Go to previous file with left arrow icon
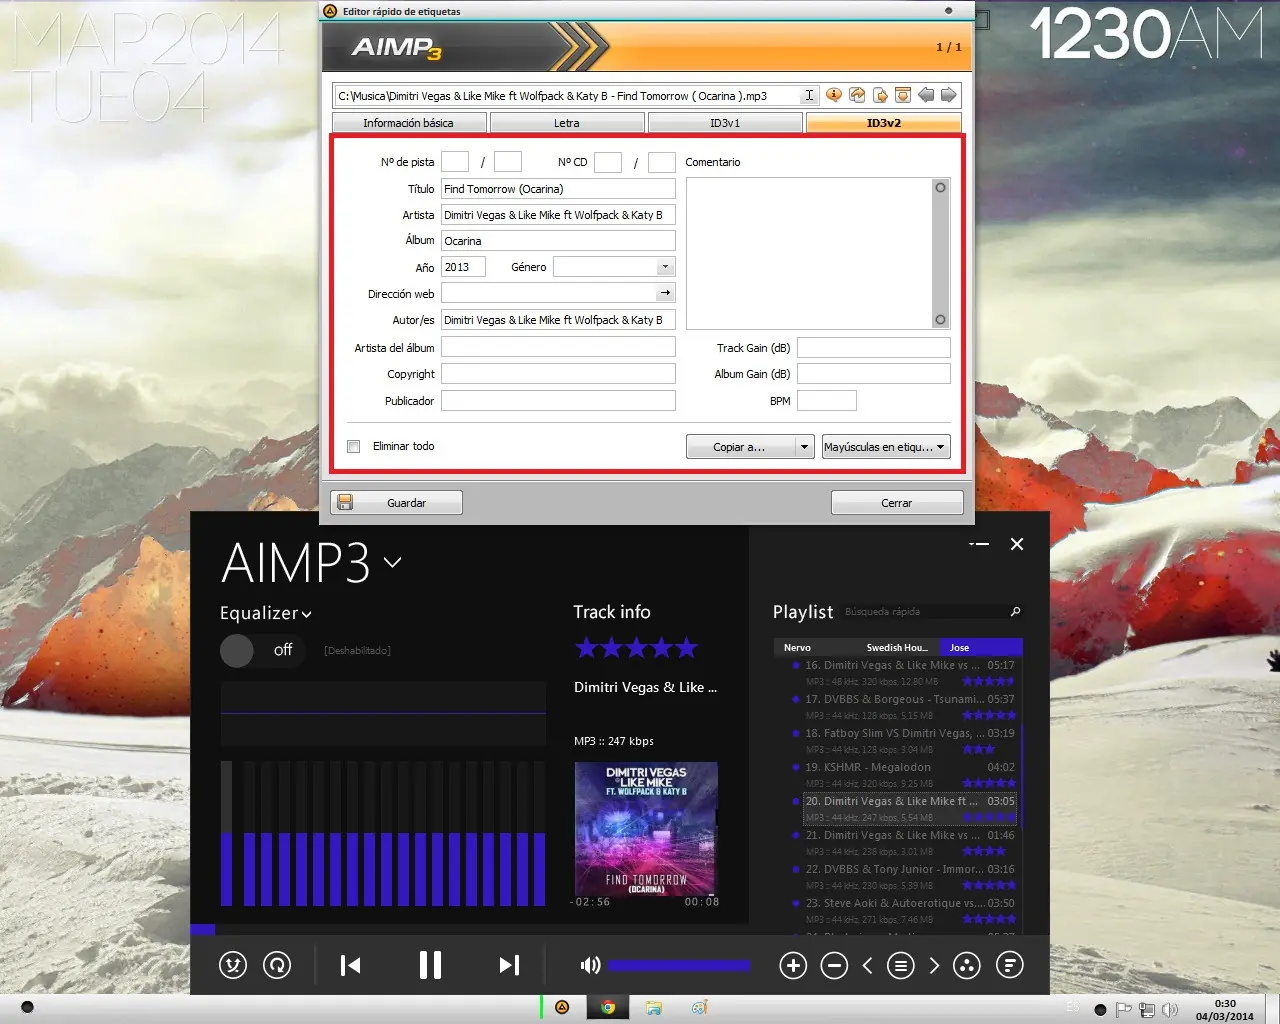Image resolution: width=1280 pixels, height=1024 pixels. (926, 95)
